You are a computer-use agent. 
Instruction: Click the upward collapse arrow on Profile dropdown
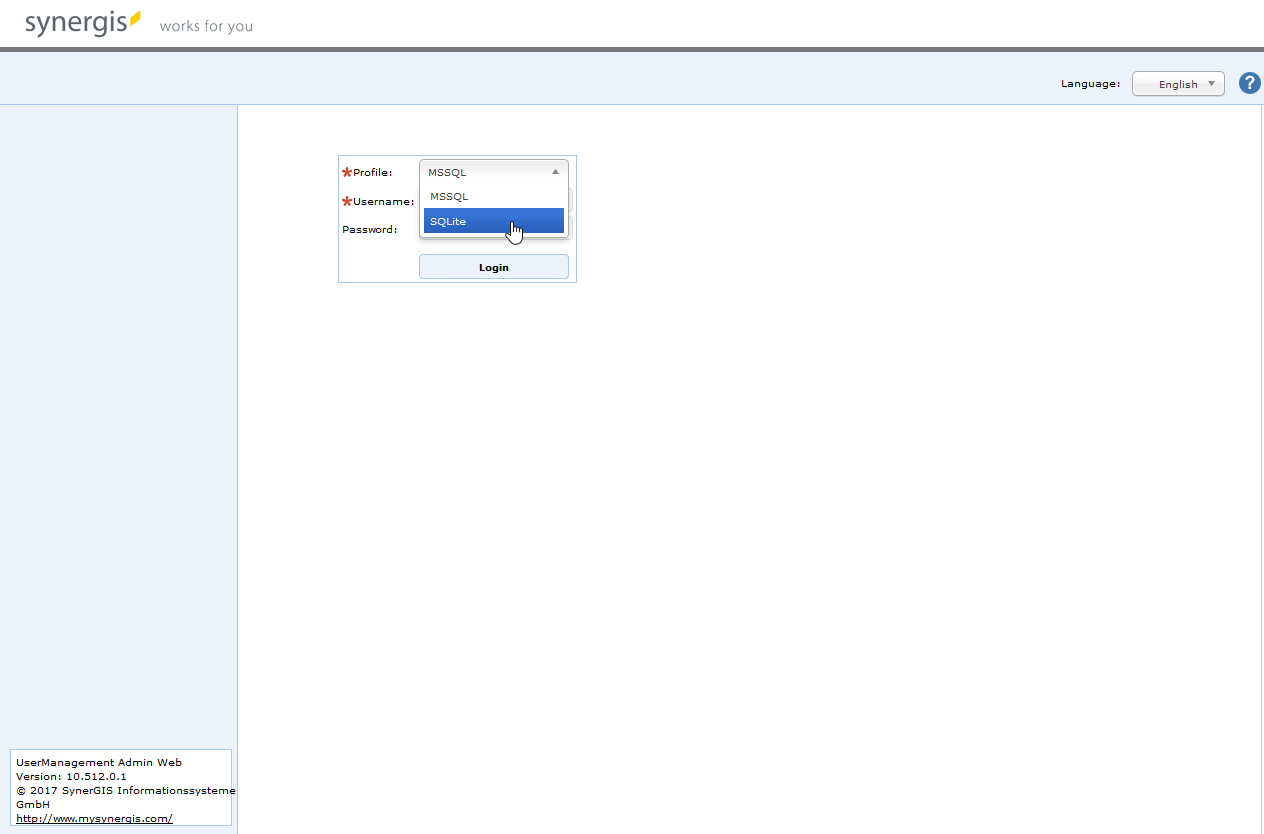[x=556, y=172]
